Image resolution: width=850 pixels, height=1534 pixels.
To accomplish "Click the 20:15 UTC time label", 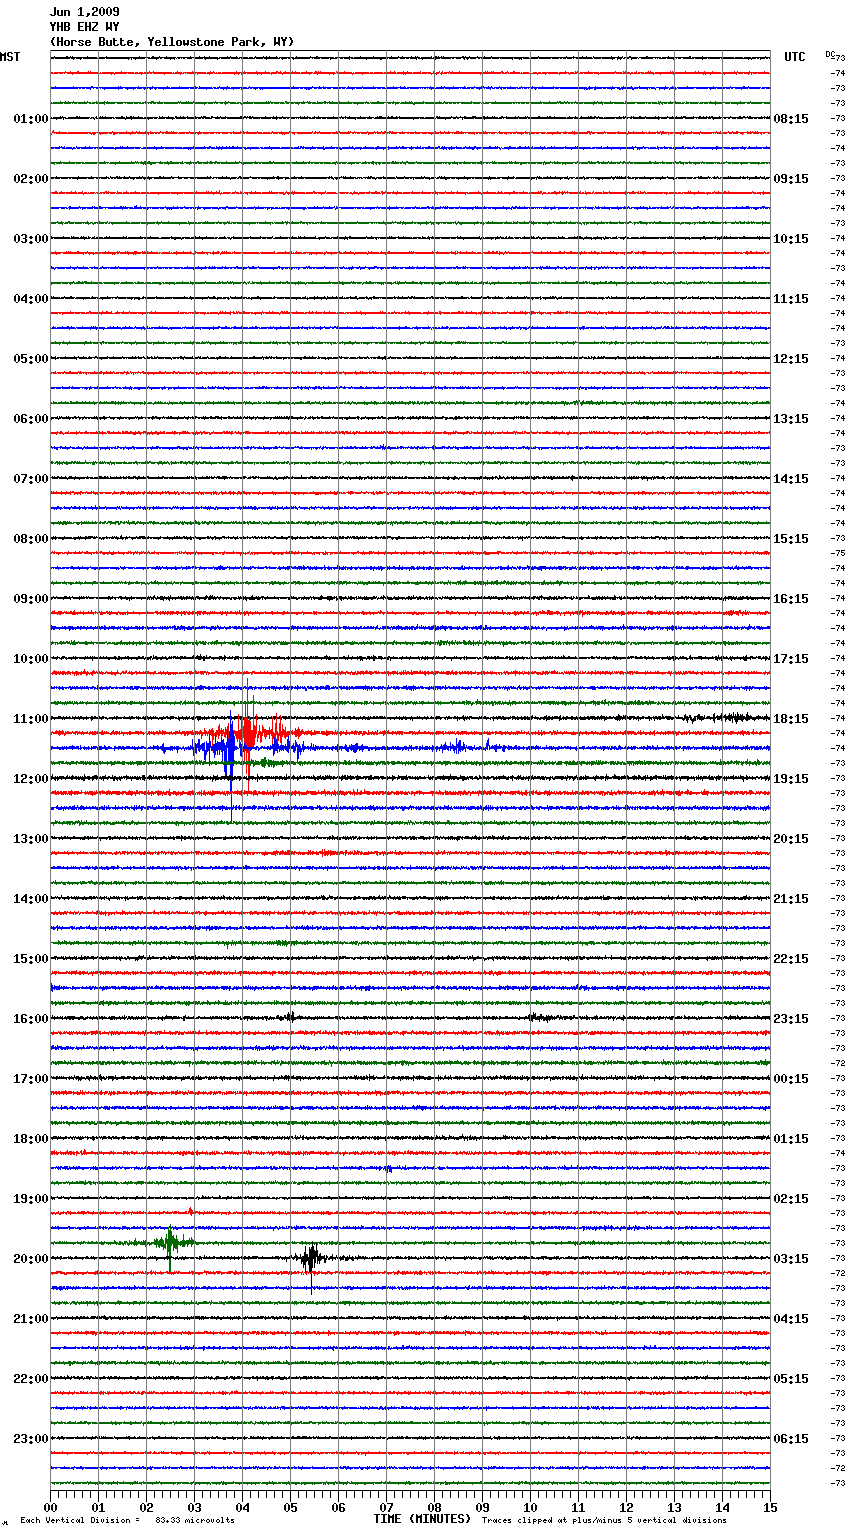I will point(791,839).
